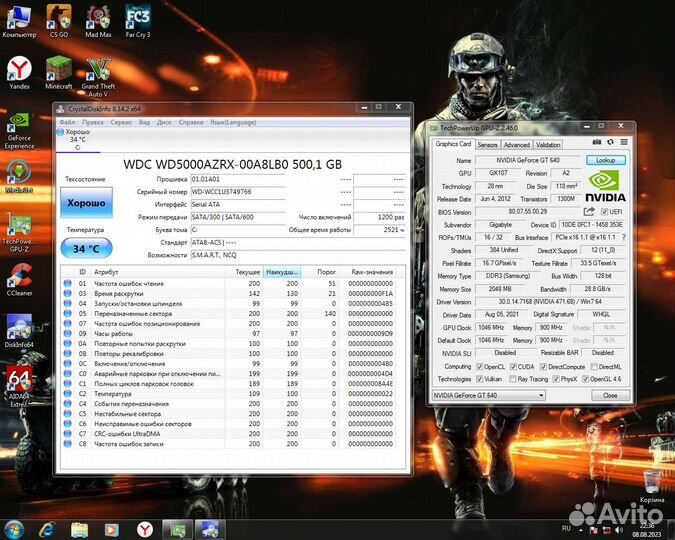Open the Grand Theft Auto V shortcut
The width and height of the screenshot is (675, 540).
[x=98, y=77]
